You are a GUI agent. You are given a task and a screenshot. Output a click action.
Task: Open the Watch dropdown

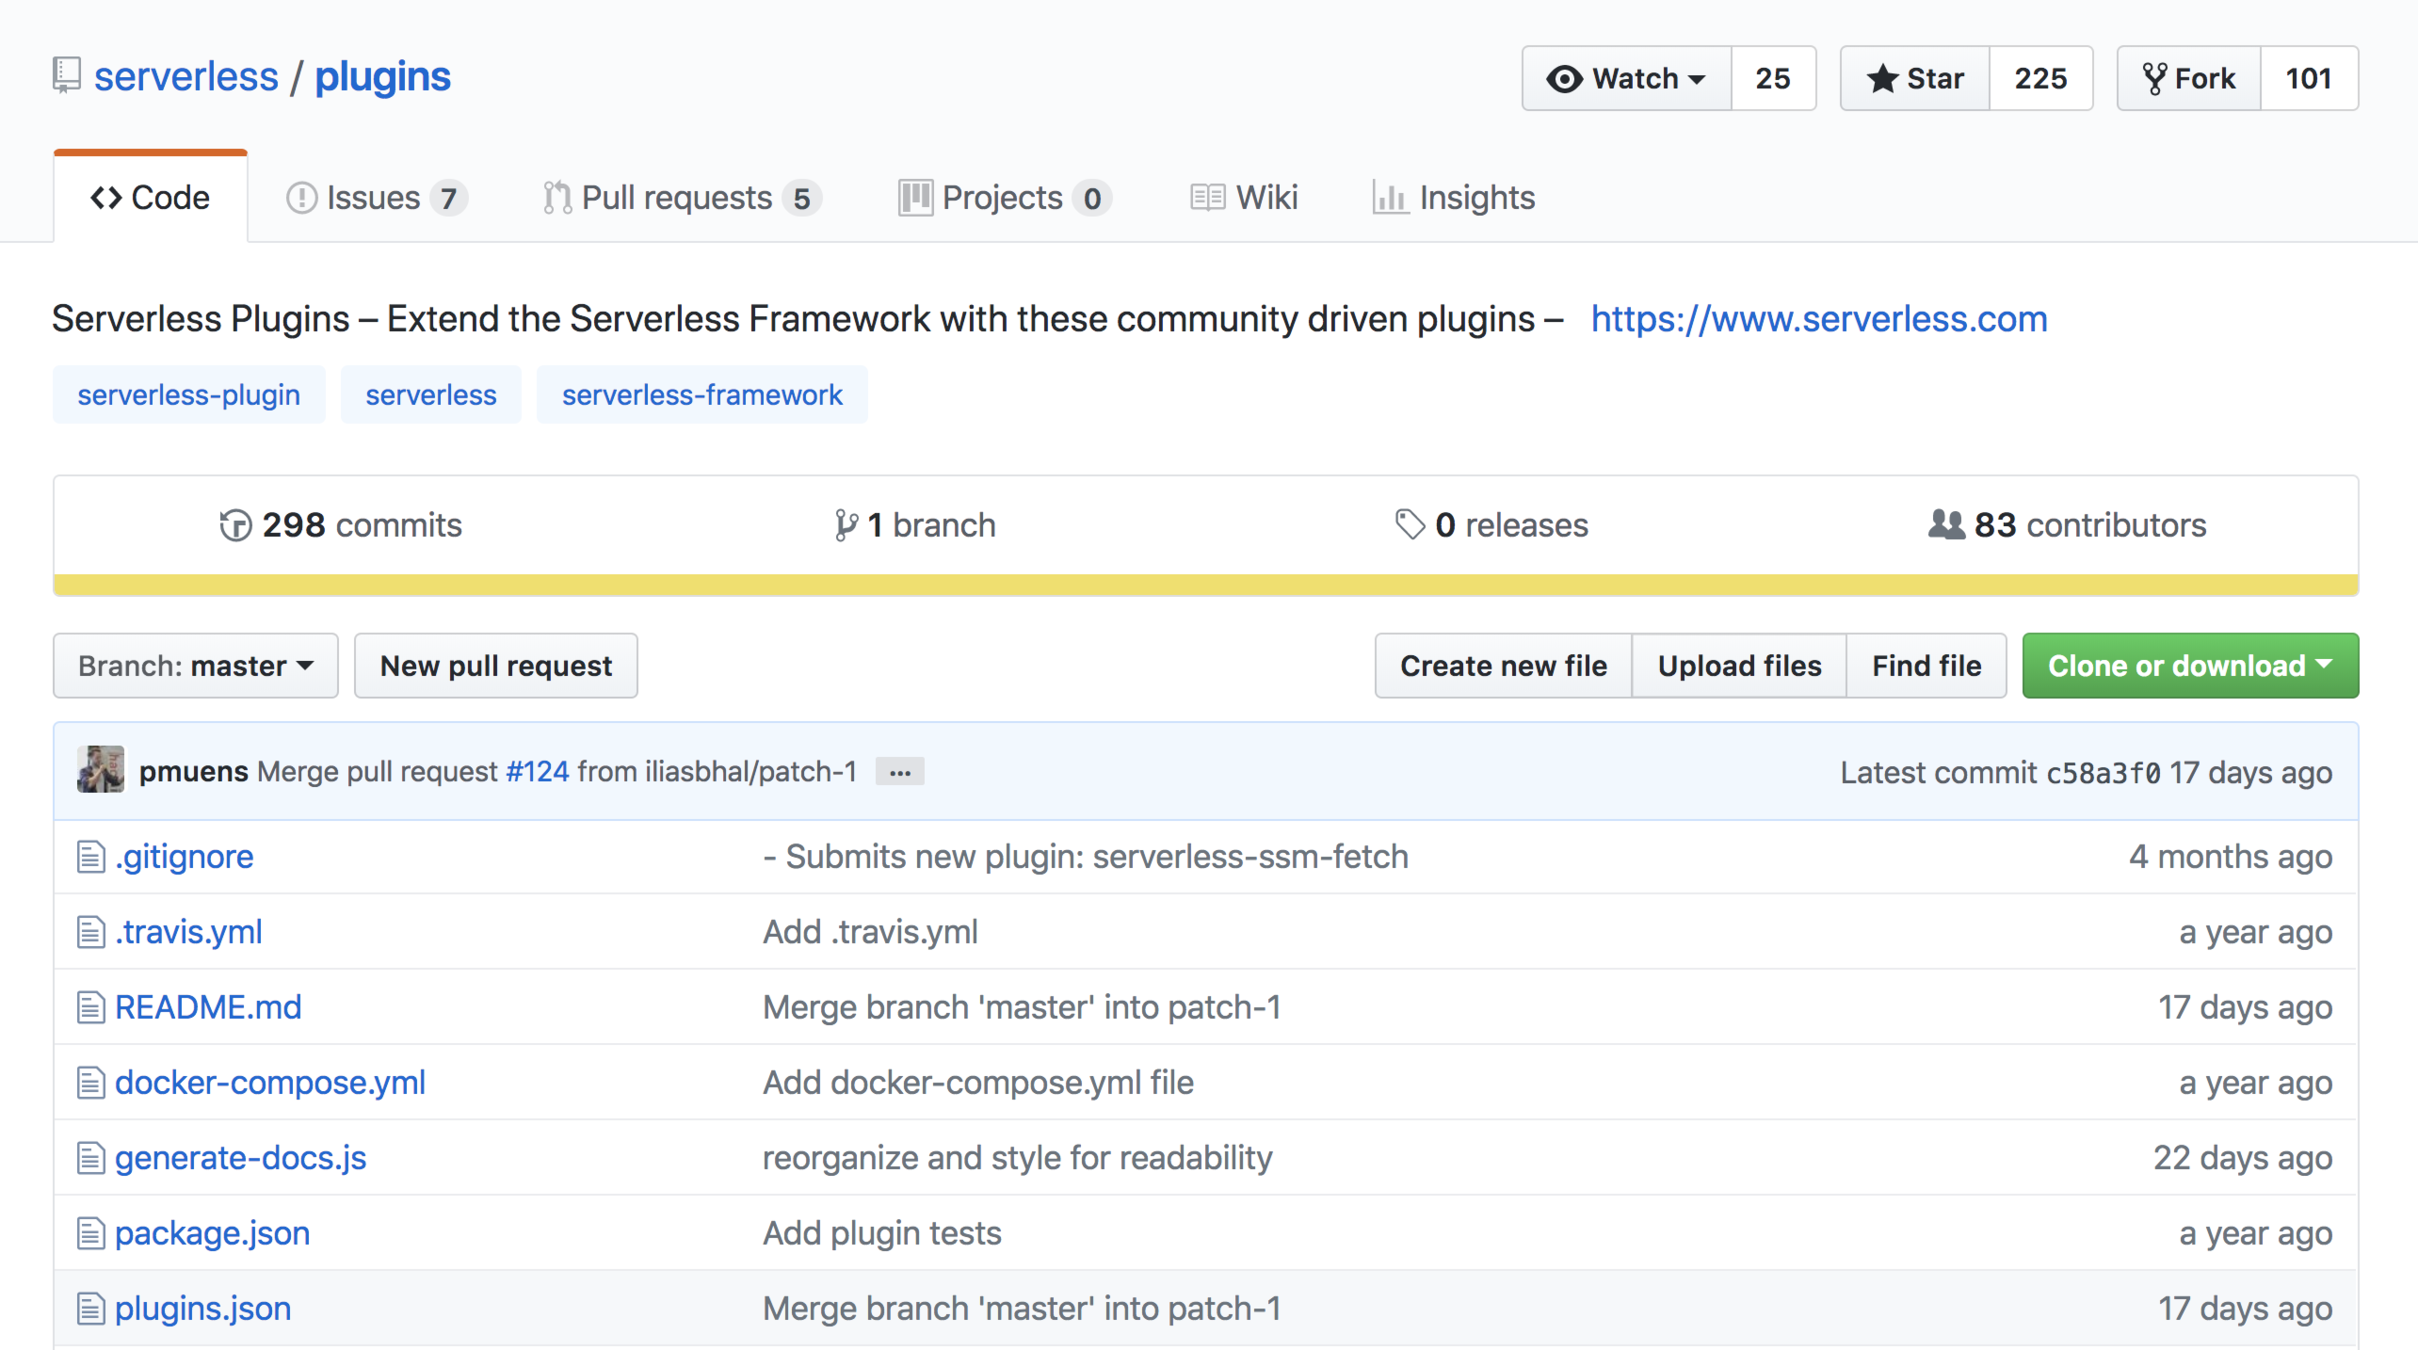point(1626,78)
